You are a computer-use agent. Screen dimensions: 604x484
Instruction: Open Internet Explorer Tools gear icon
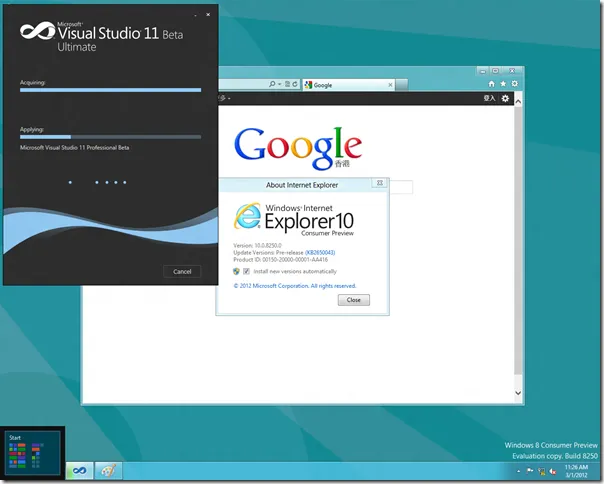(x=514, y=84)
